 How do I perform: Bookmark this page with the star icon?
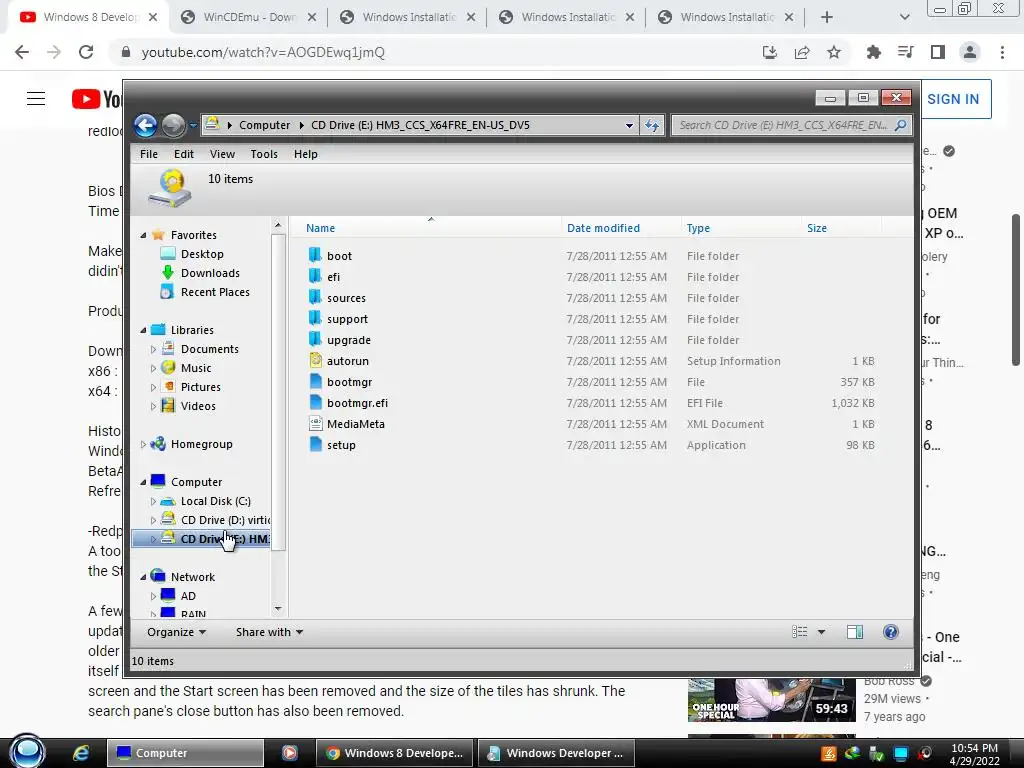click(834, 52)
